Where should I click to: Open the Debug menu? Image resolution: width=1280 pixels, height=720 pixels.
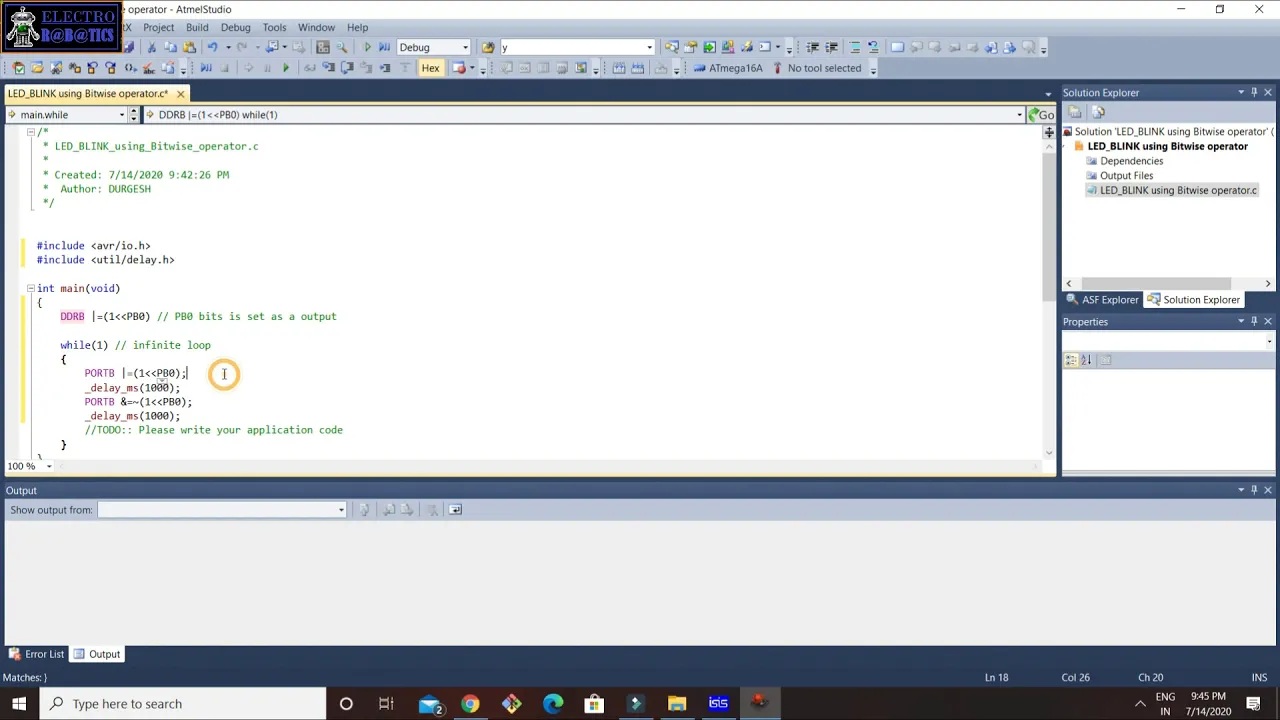point(235,27)
